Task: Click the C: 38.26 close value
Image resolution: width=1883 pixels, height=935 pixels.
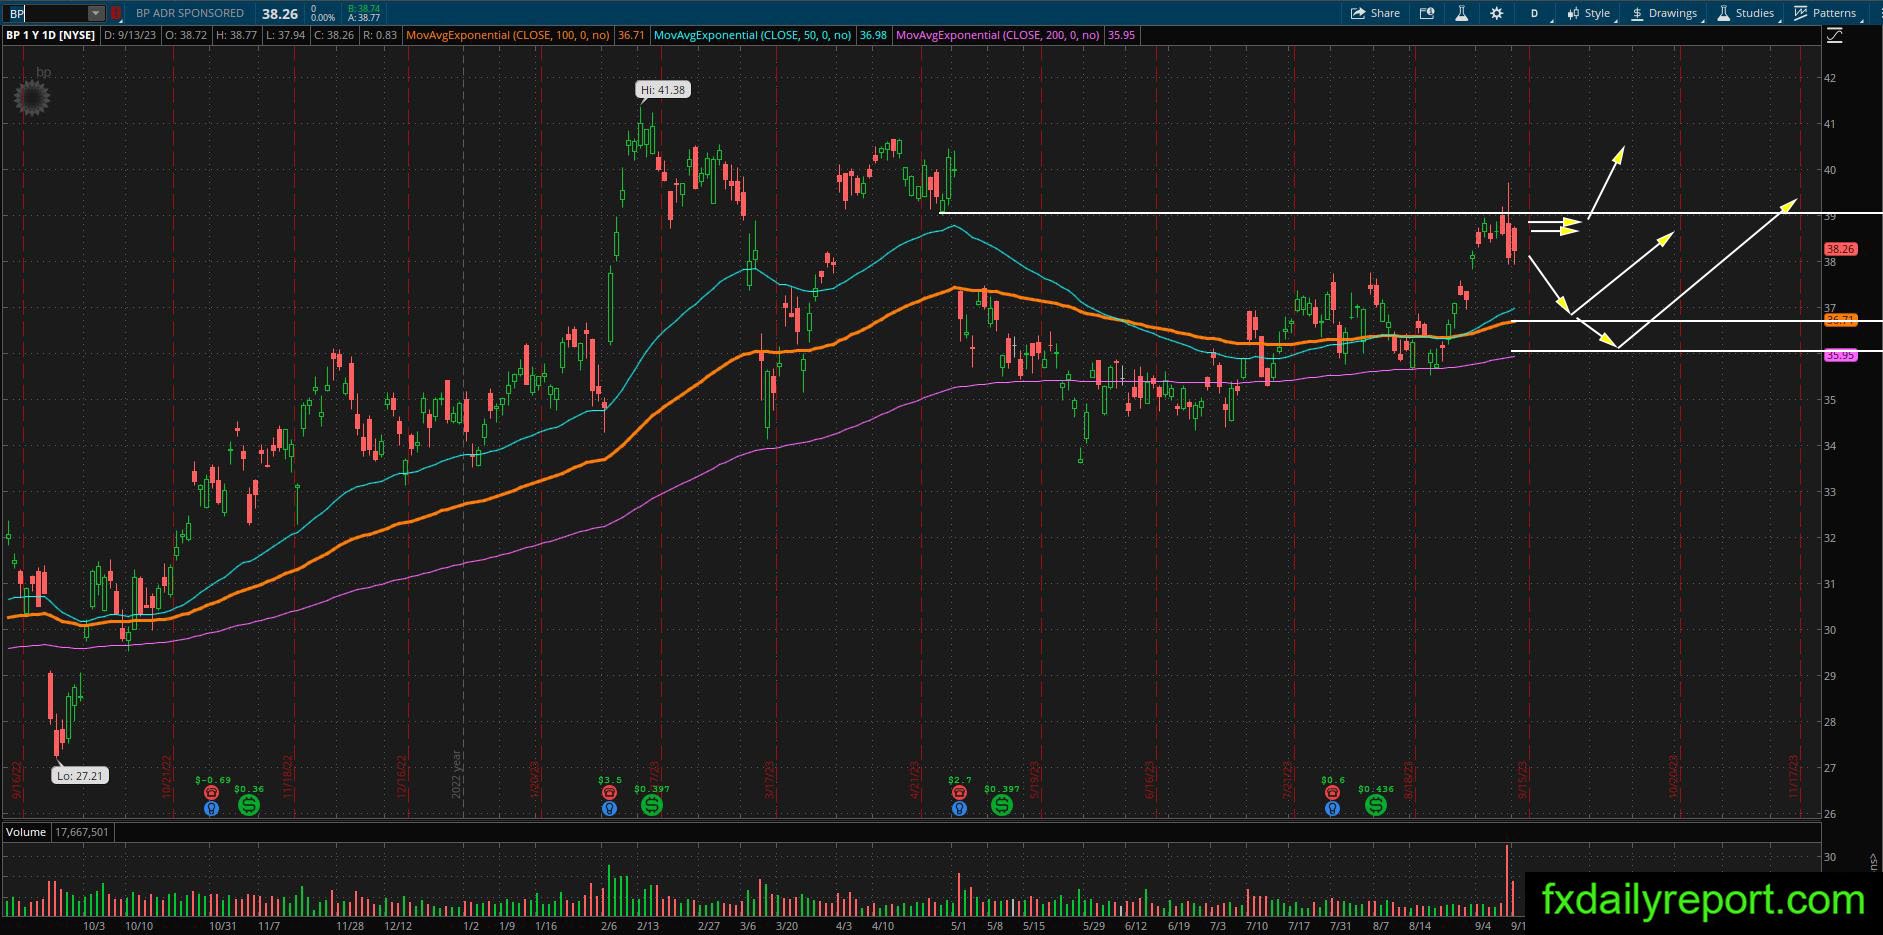Action: coord(334,35)
